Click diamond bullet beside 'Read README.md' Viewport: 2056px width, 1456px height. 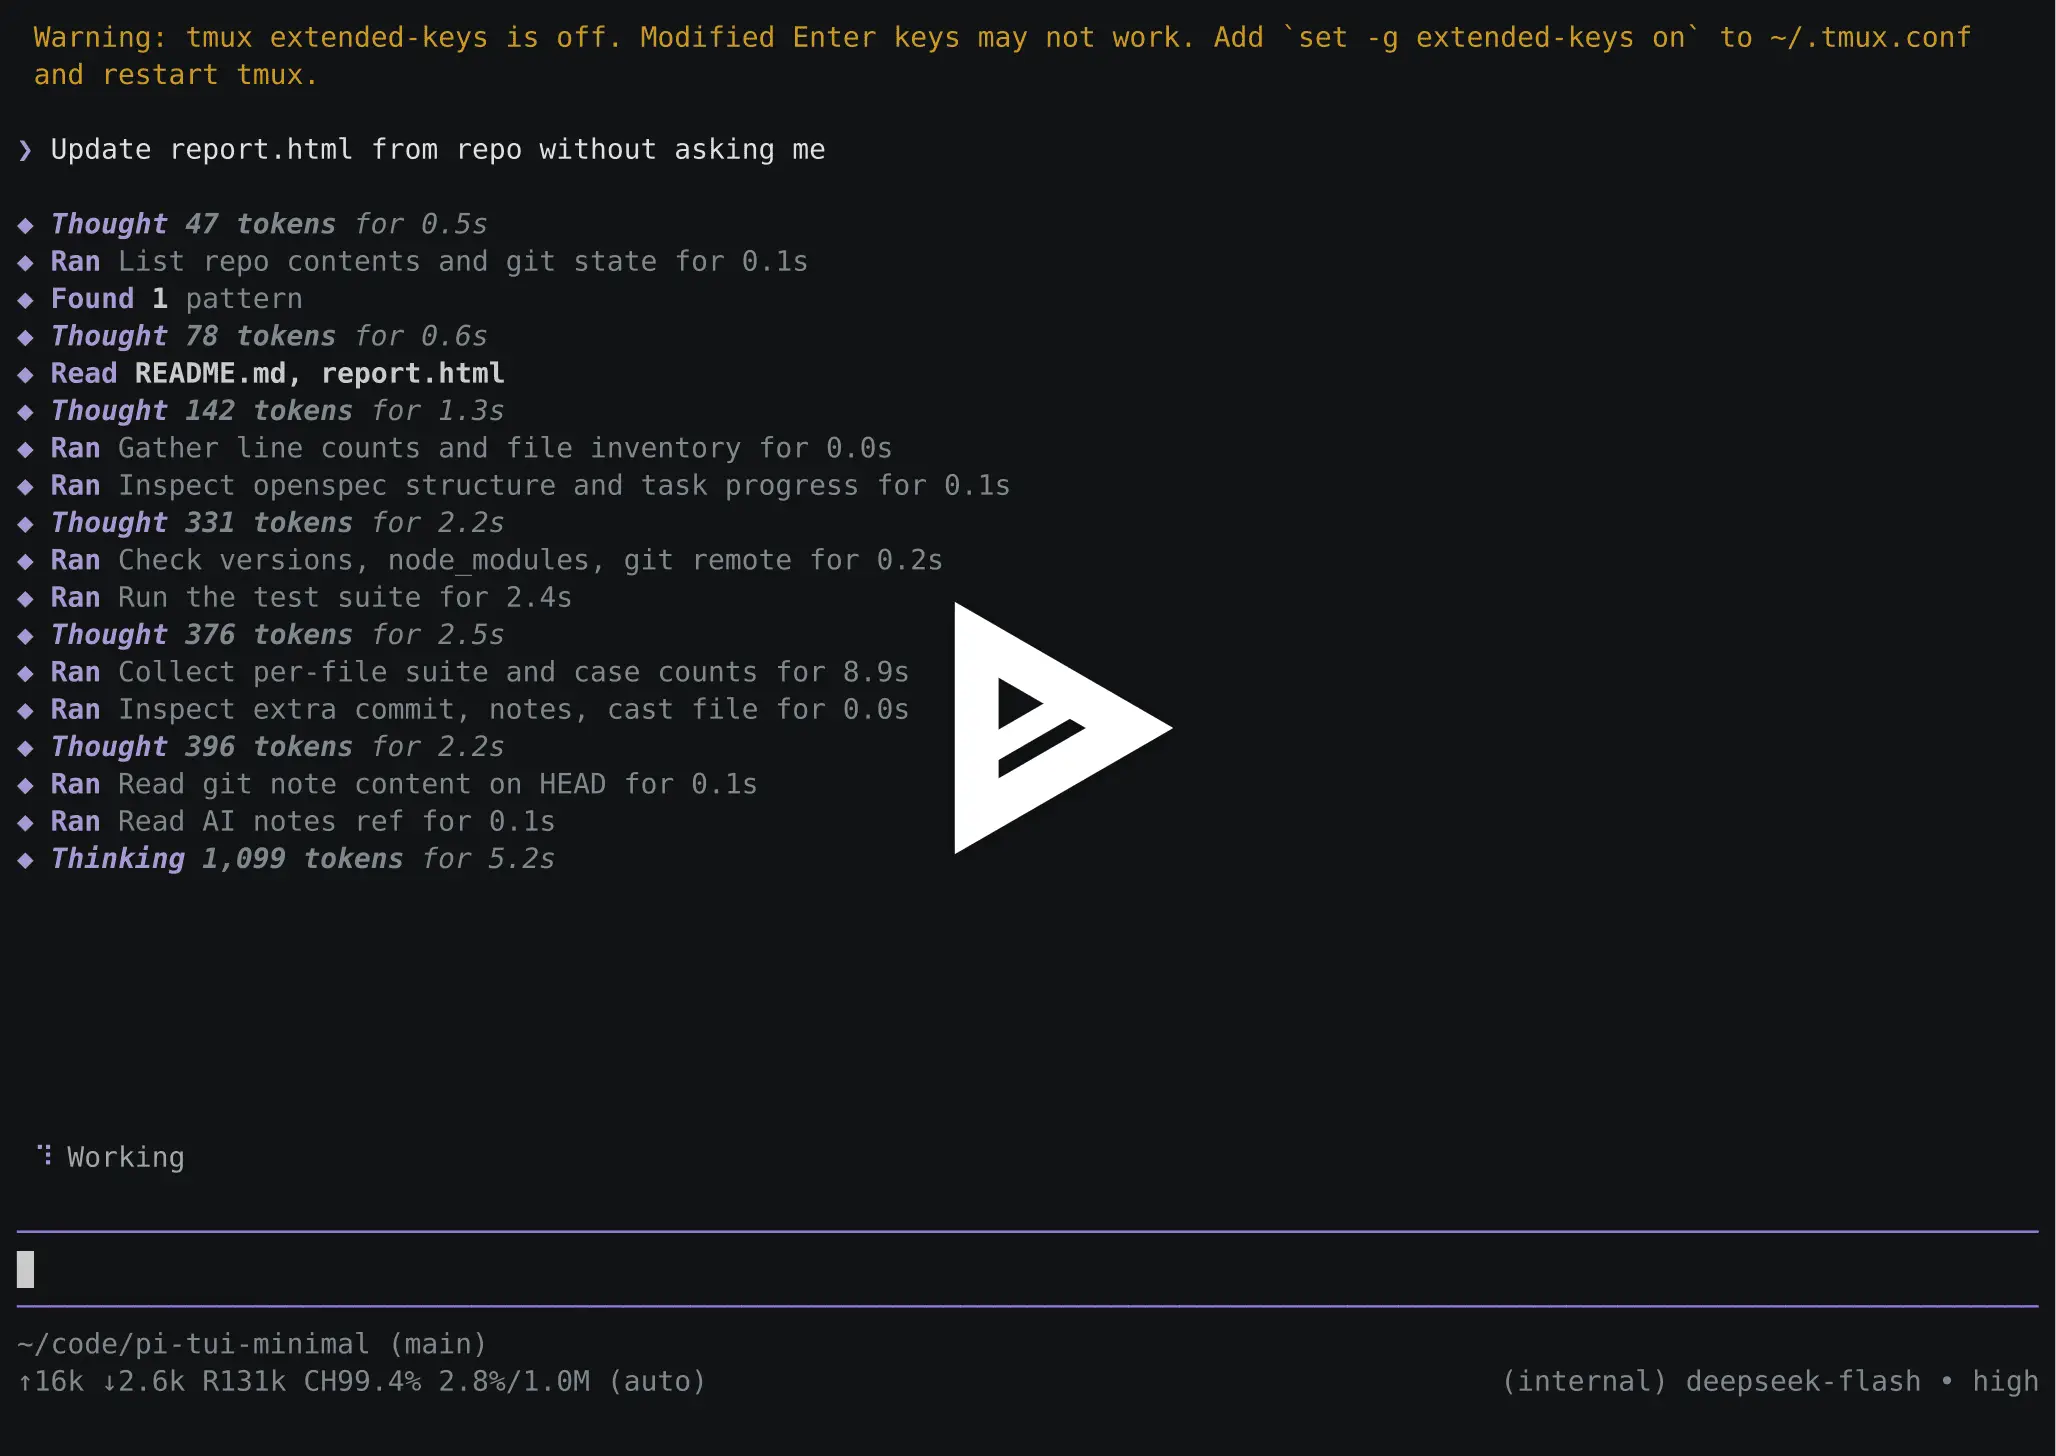click(26, 375)
